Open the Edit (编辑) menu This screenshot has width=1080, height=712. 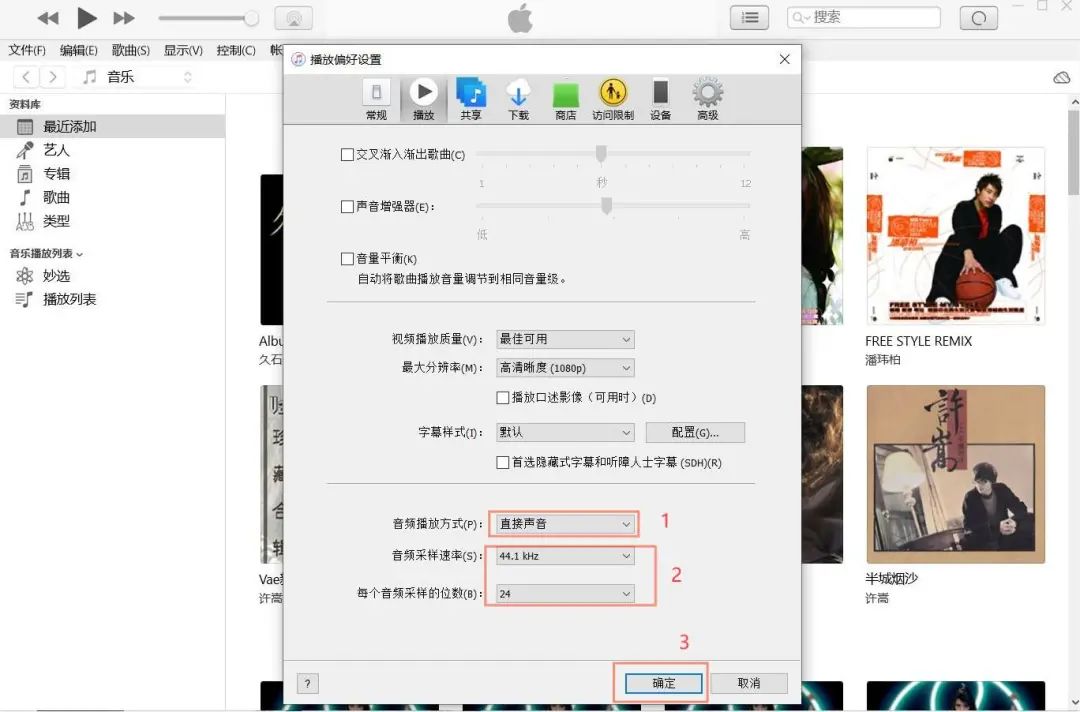pos(79,50)
